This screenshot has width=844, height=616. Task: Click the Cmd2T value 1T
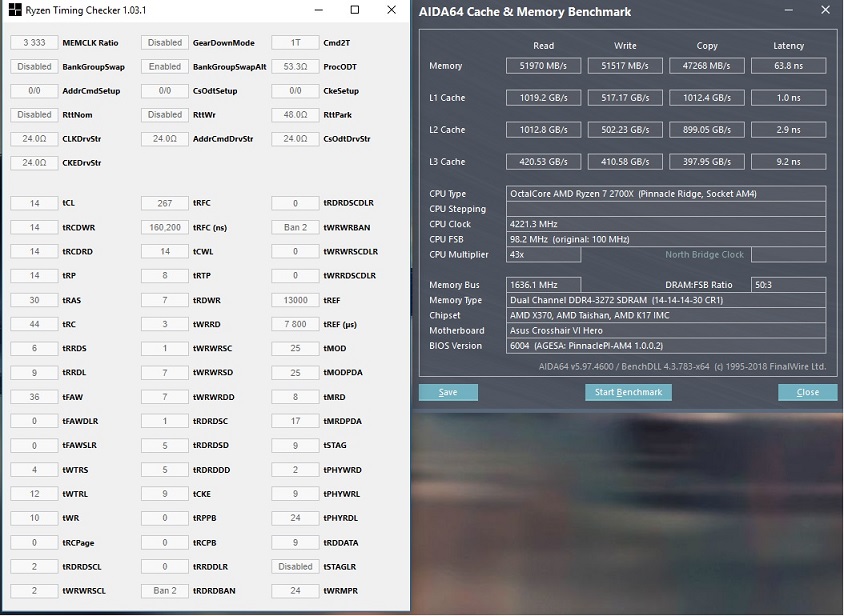[295, 43]
